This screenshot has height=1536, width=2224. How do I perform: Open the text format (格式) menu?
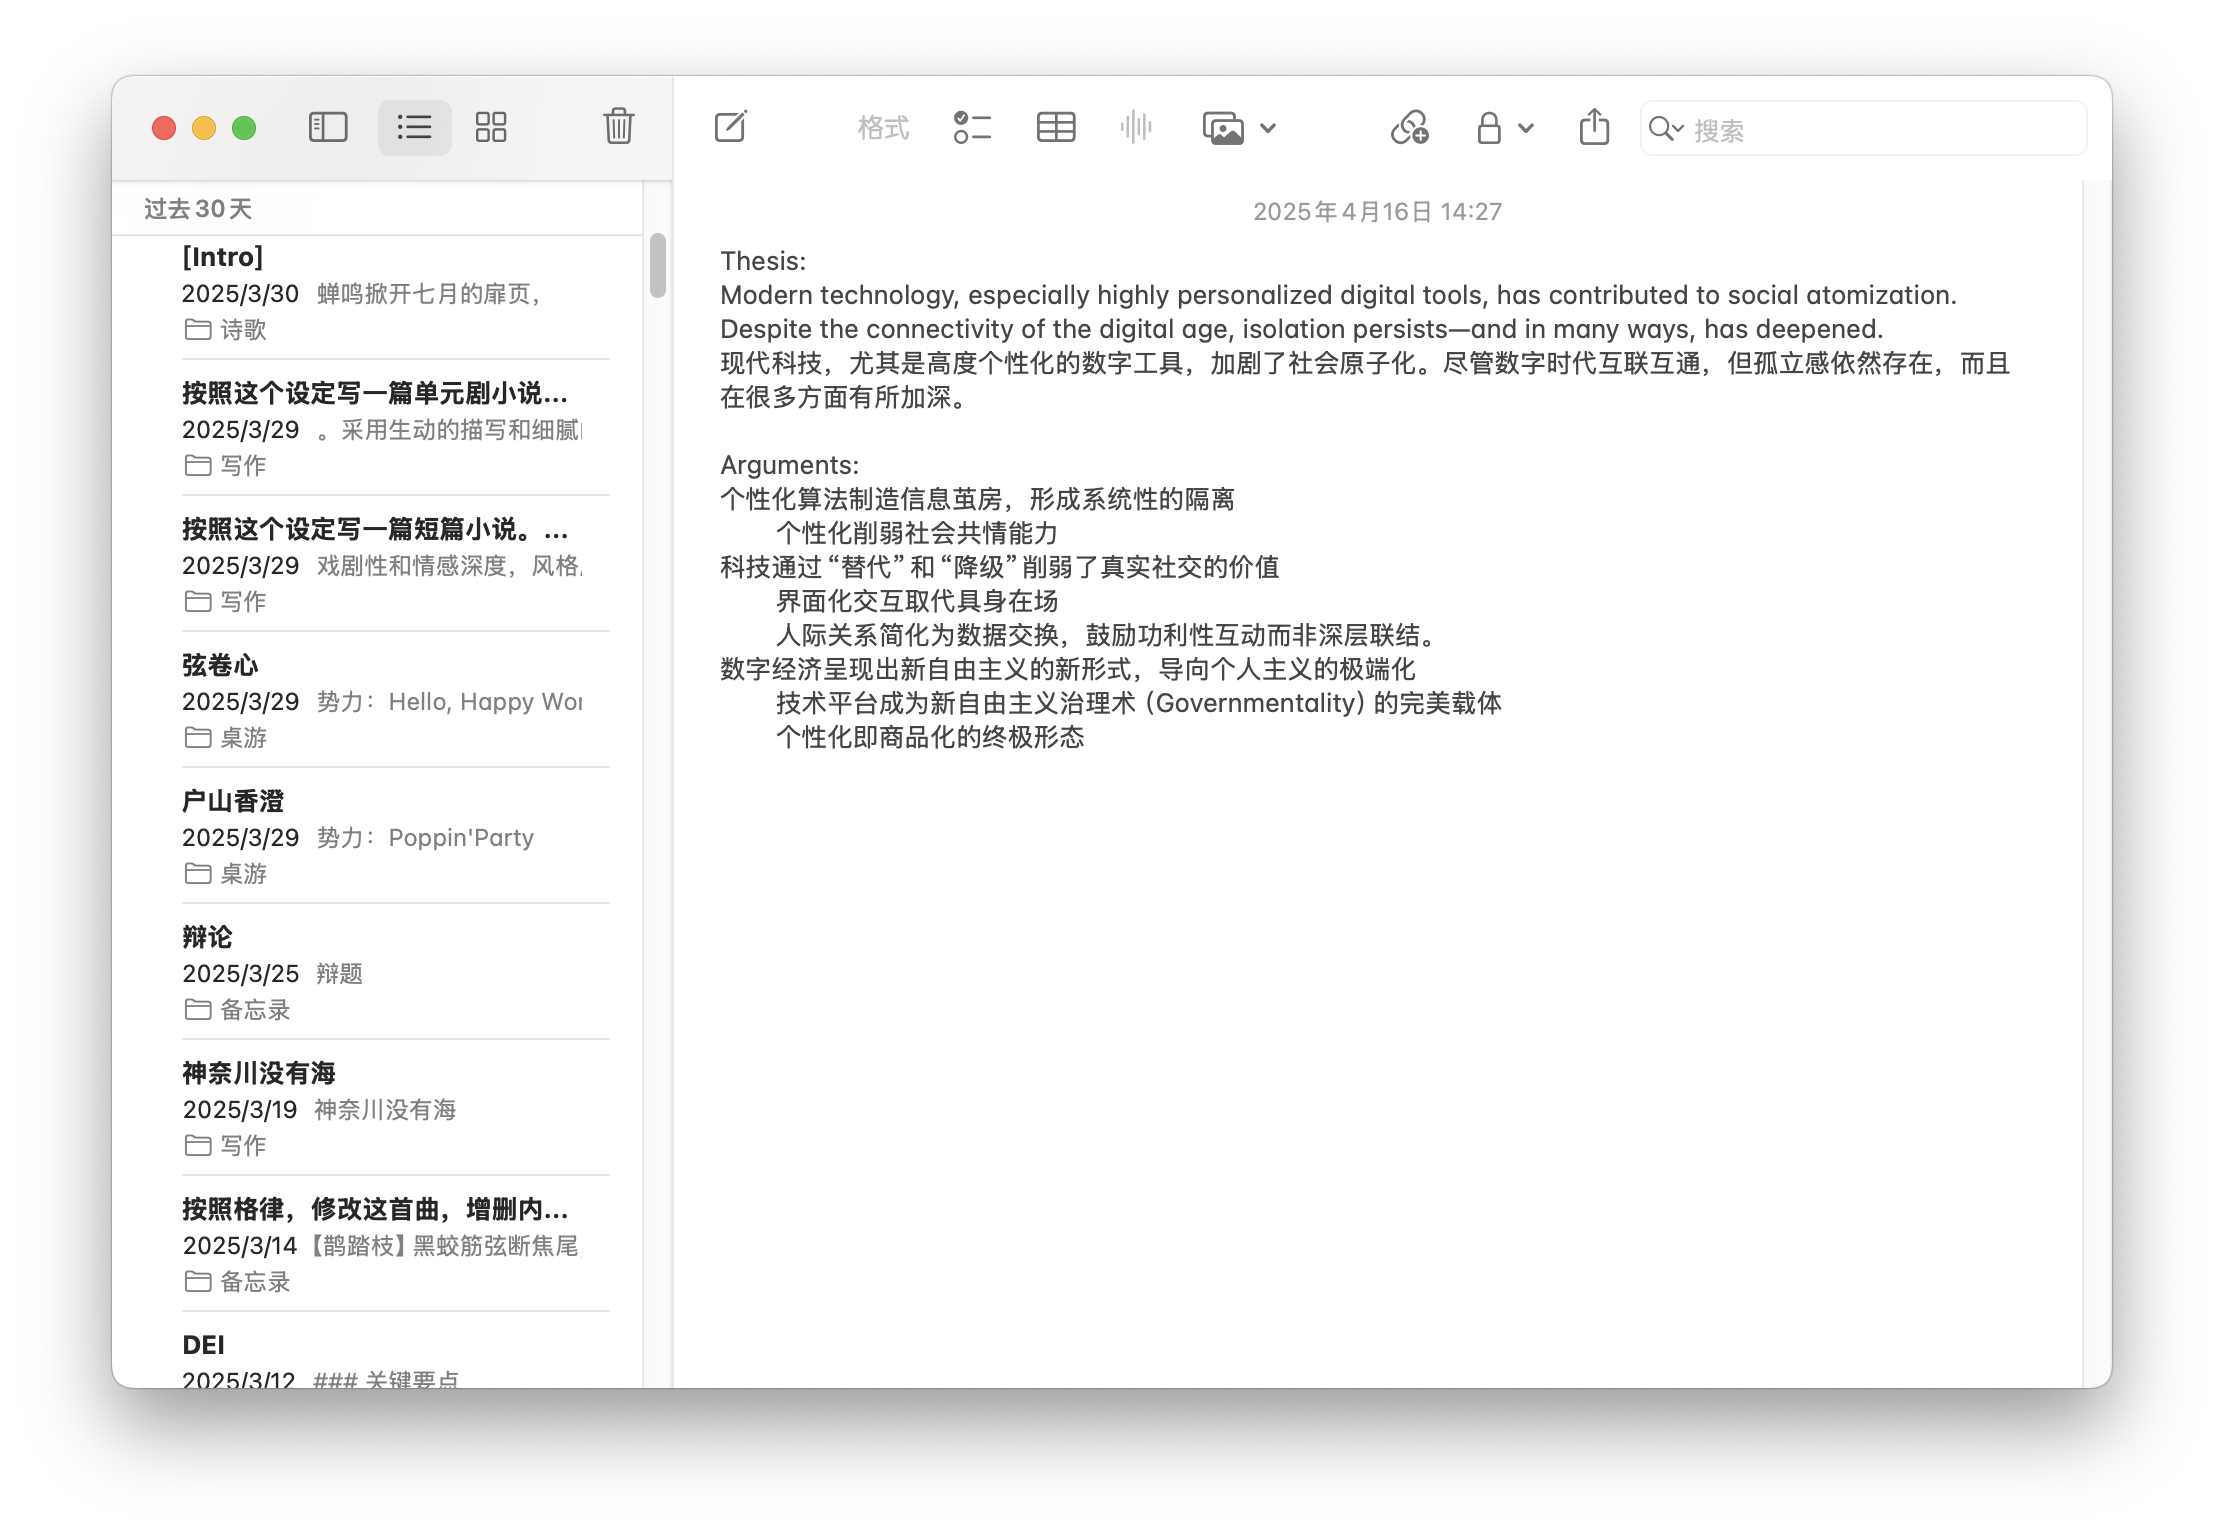883,128
